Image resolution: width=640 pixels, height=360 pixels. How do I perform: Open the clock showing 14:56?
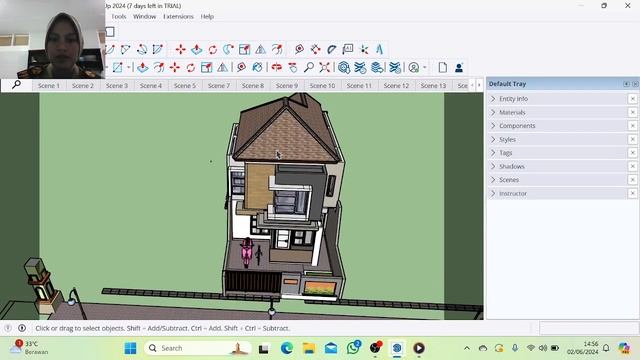[582, 348]
